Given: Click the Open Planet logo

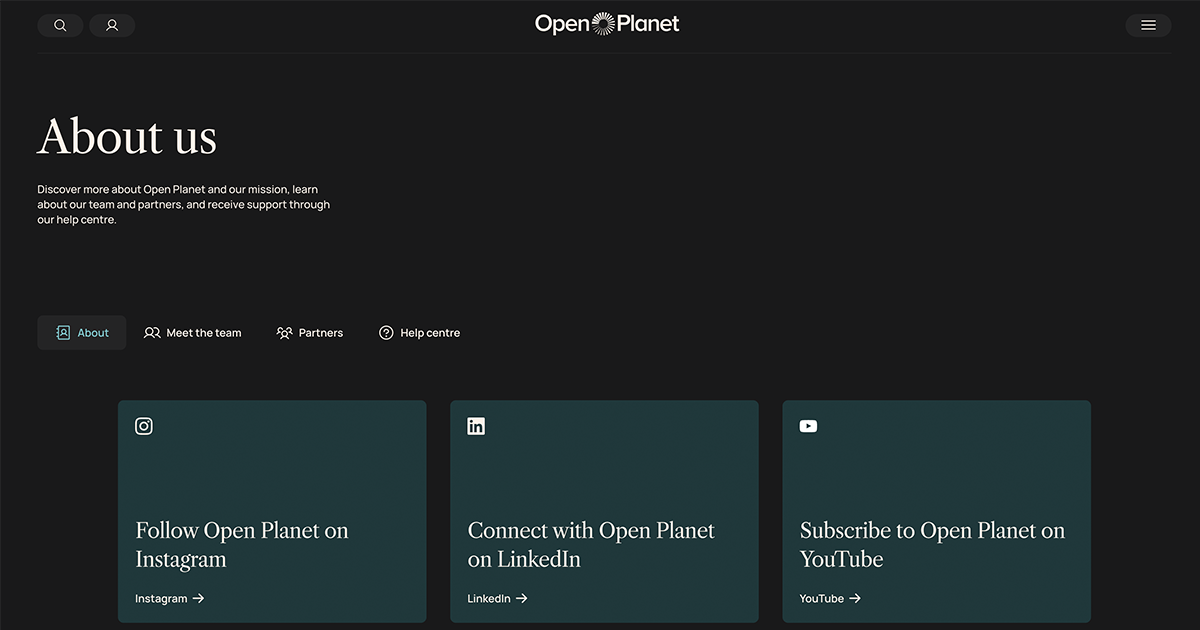Looking at the screenshot, I should click(x=606, y=22).
